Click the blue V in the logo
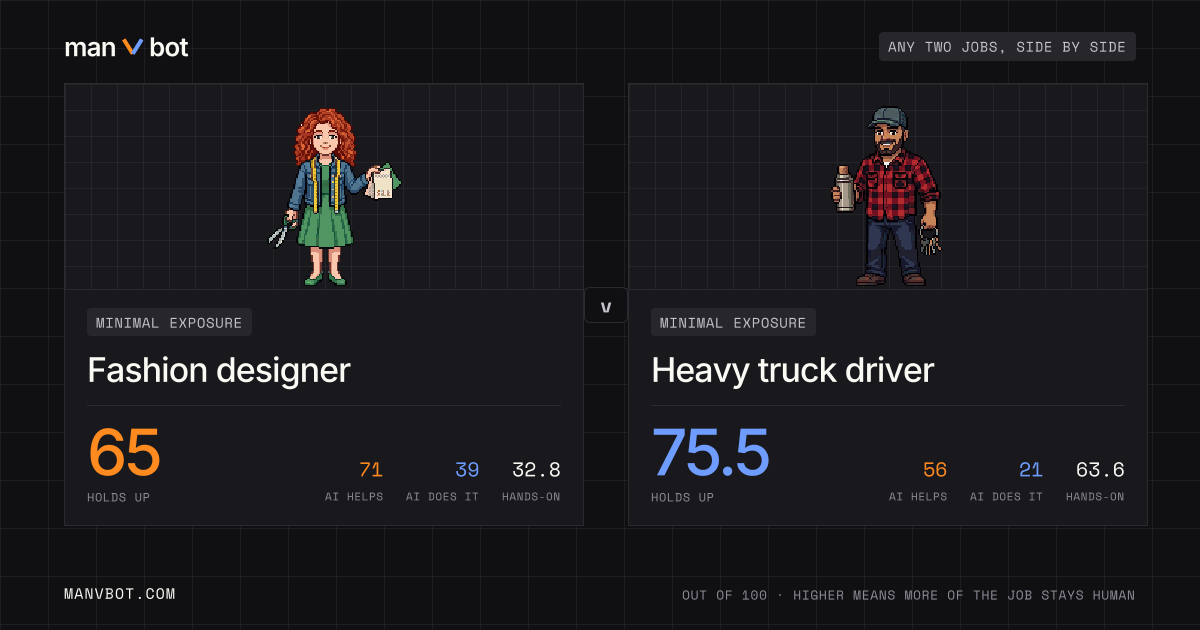1200x630 pixels. [x=133, y=47]
